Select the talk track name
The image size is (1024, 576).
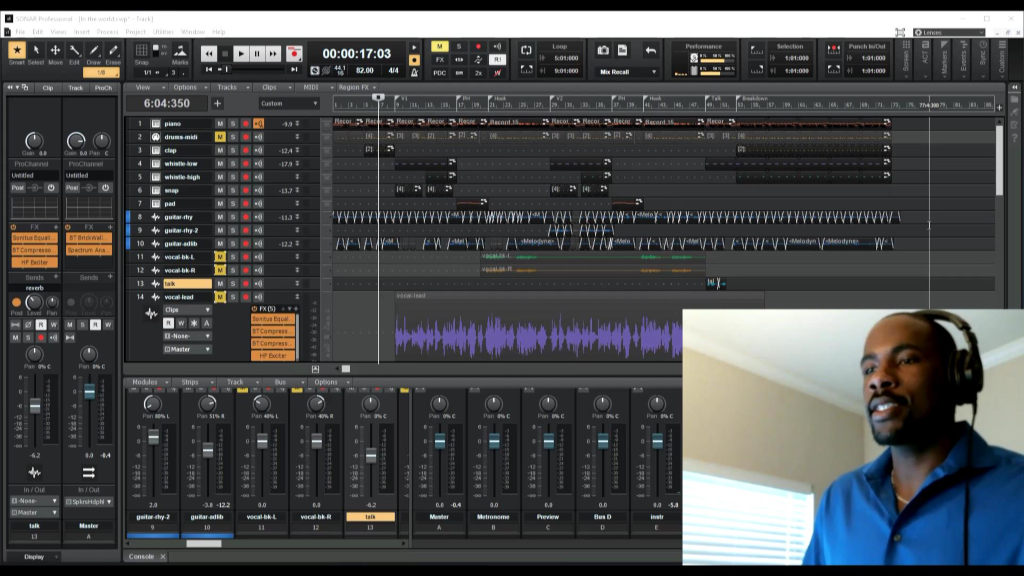tap(187, 283)
